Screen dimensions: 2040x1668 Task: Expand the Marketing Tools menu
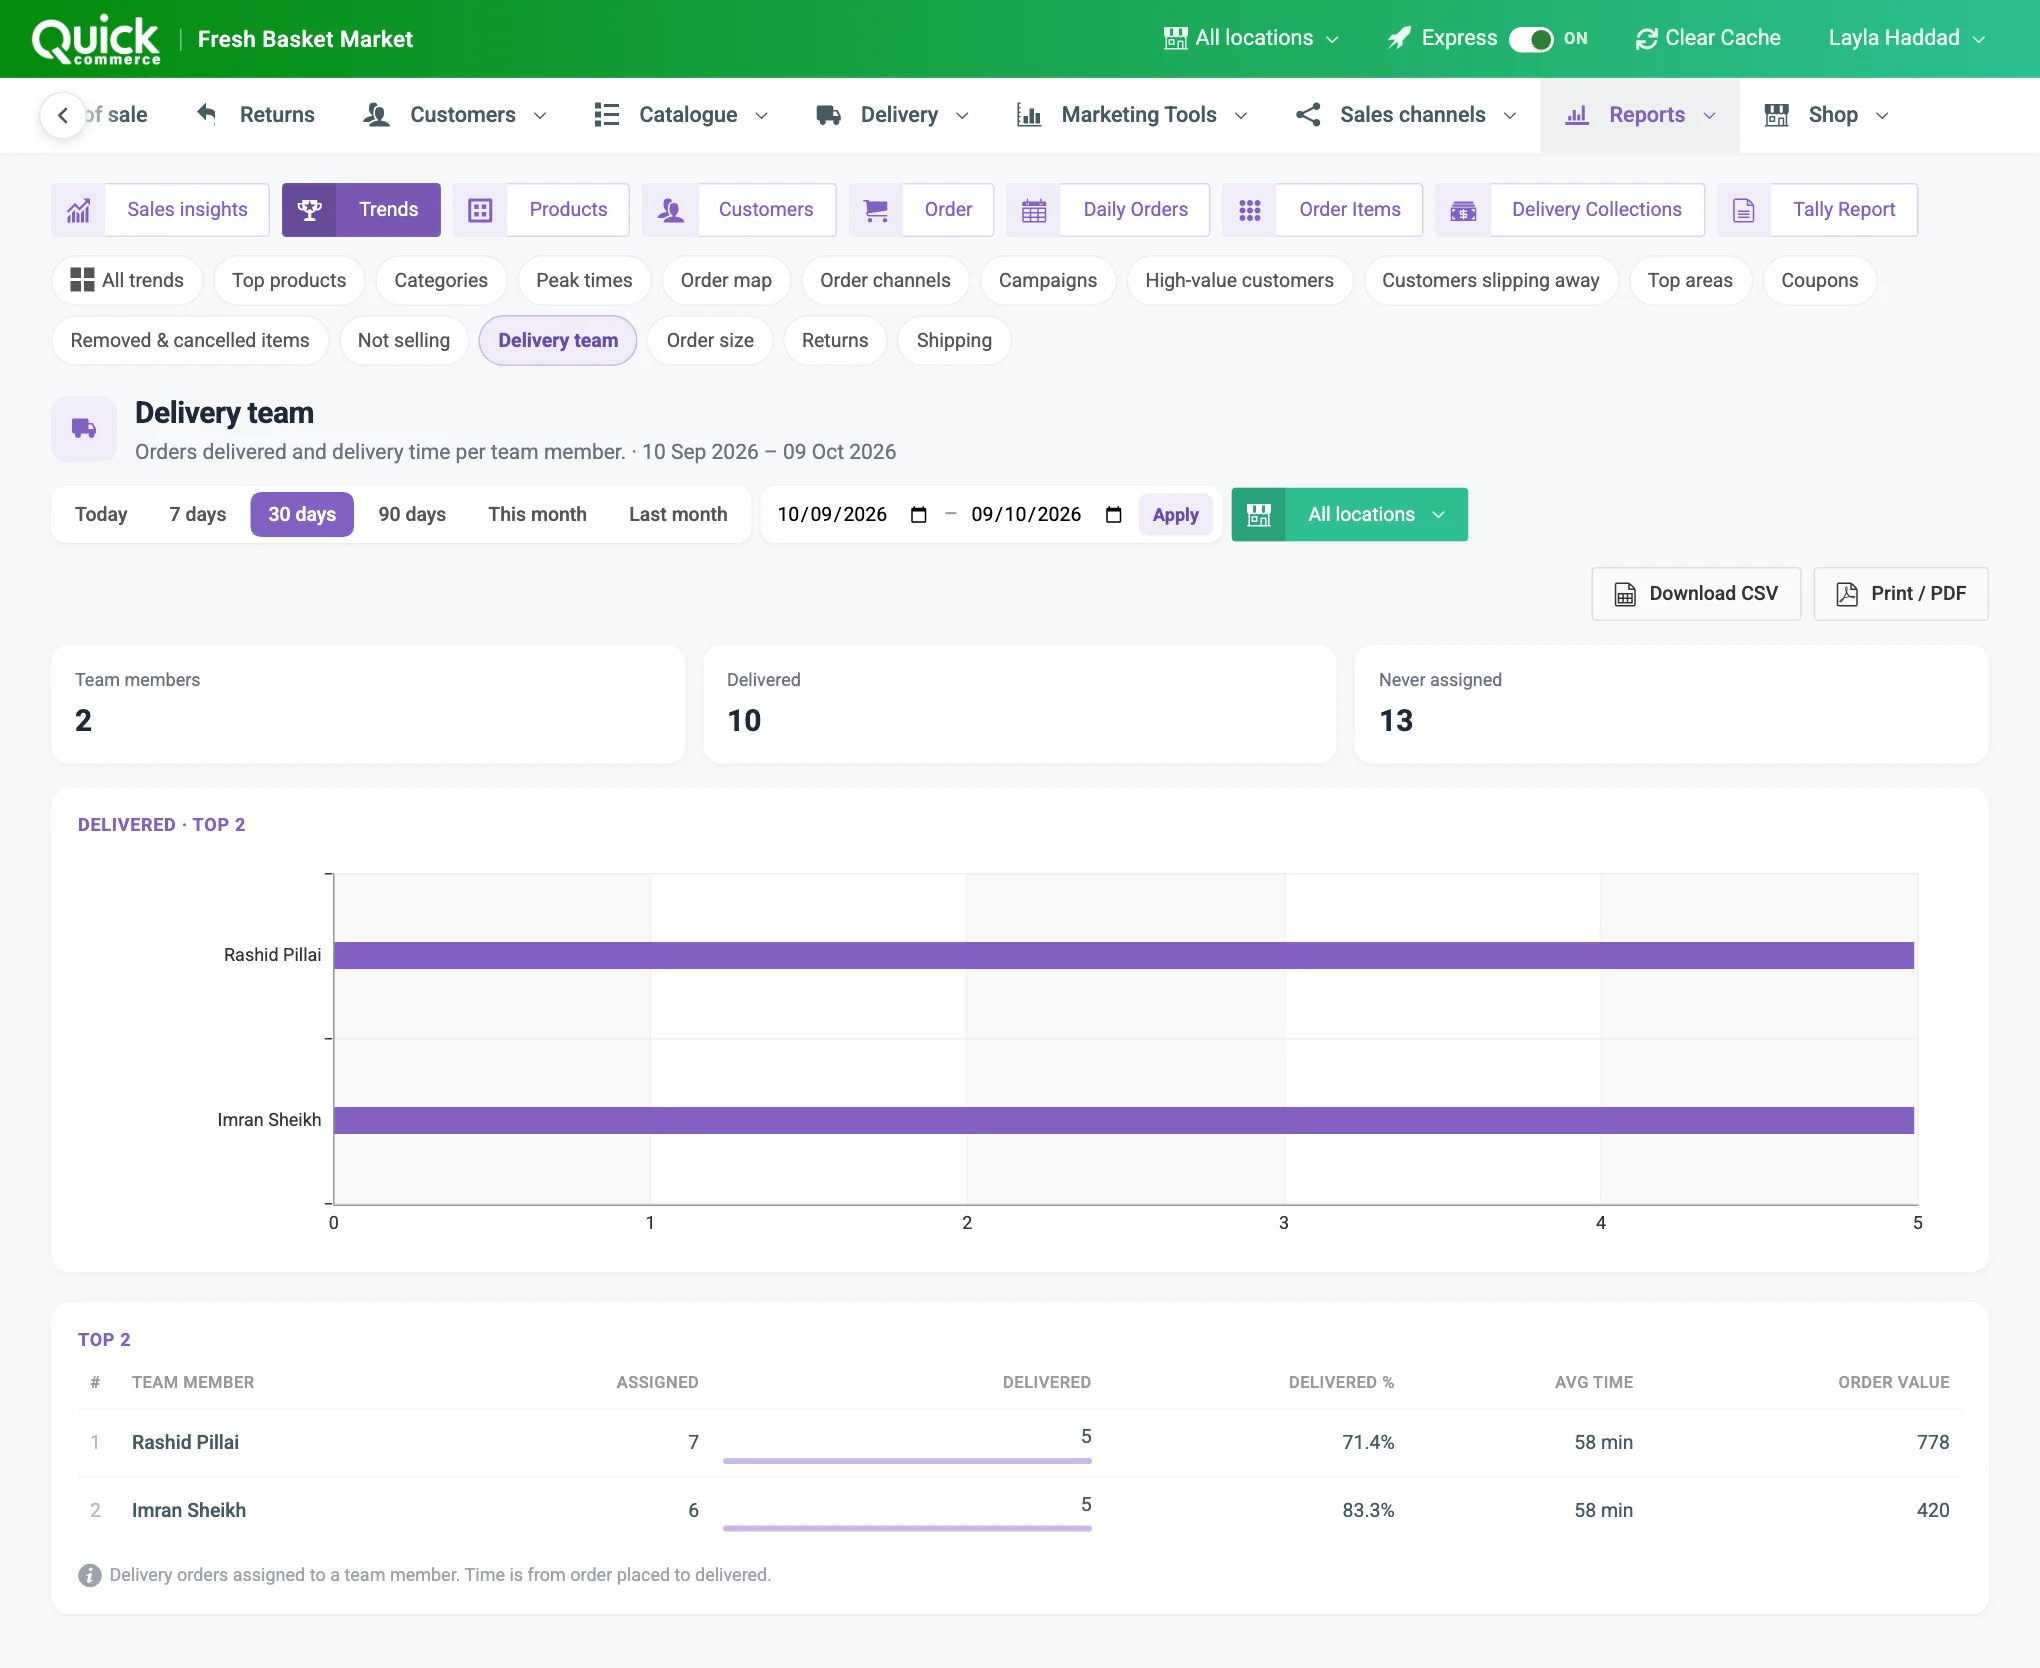[x=1132, y=115]
